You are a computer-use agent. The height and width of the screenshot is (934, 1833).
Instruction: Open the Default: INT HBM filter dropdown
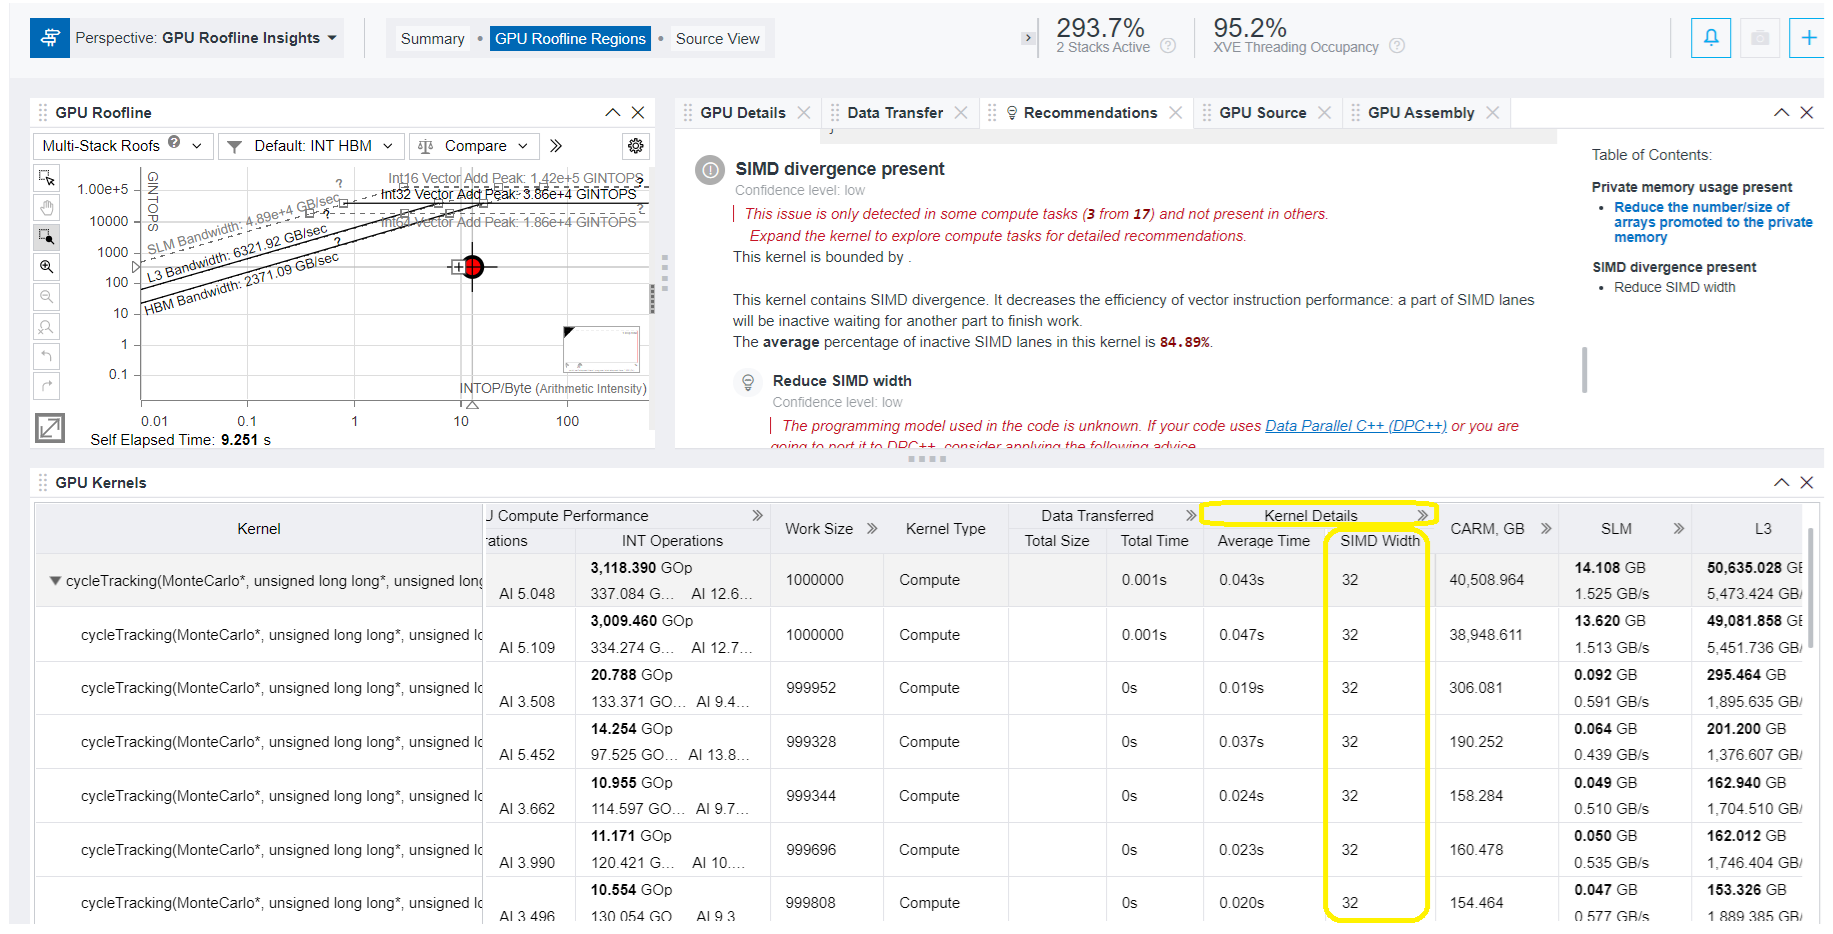[312, 146]
